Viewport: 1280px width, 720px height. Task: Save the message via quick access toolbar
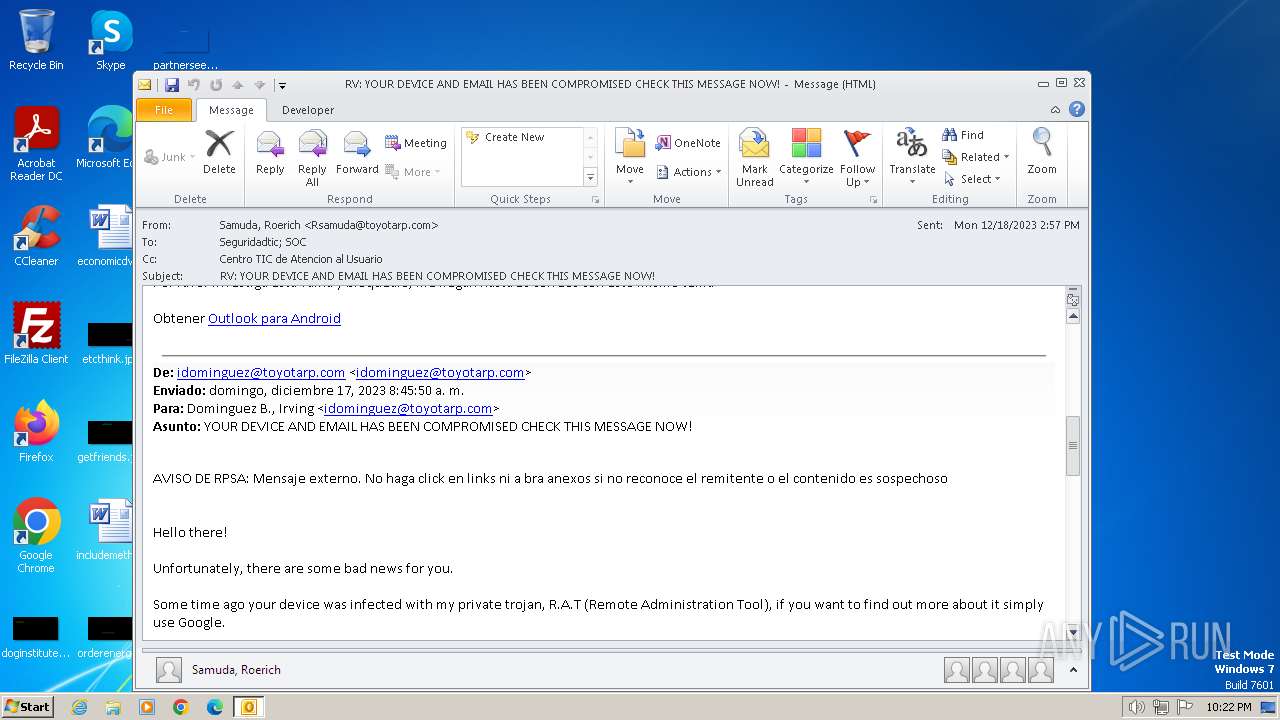coord(172,85)
